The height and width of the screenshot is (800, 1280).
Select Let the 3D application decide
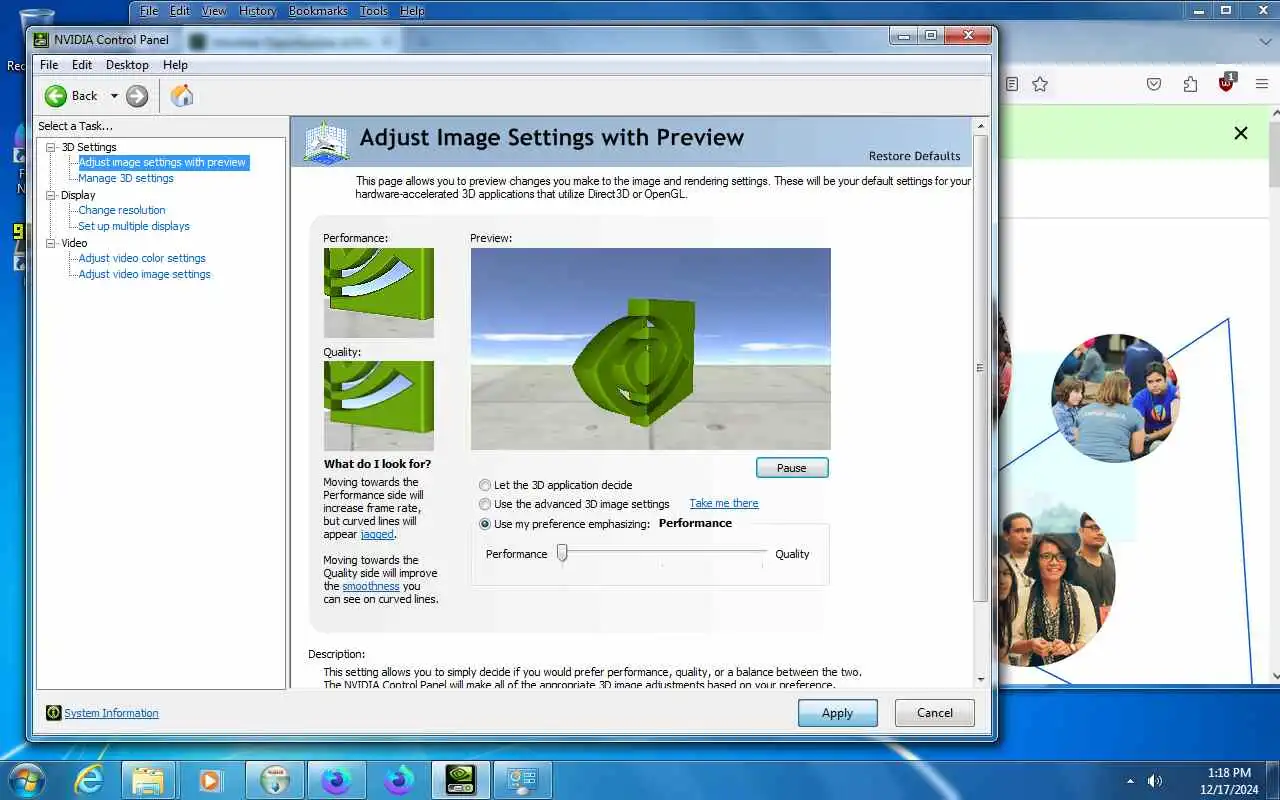(485, 485)
